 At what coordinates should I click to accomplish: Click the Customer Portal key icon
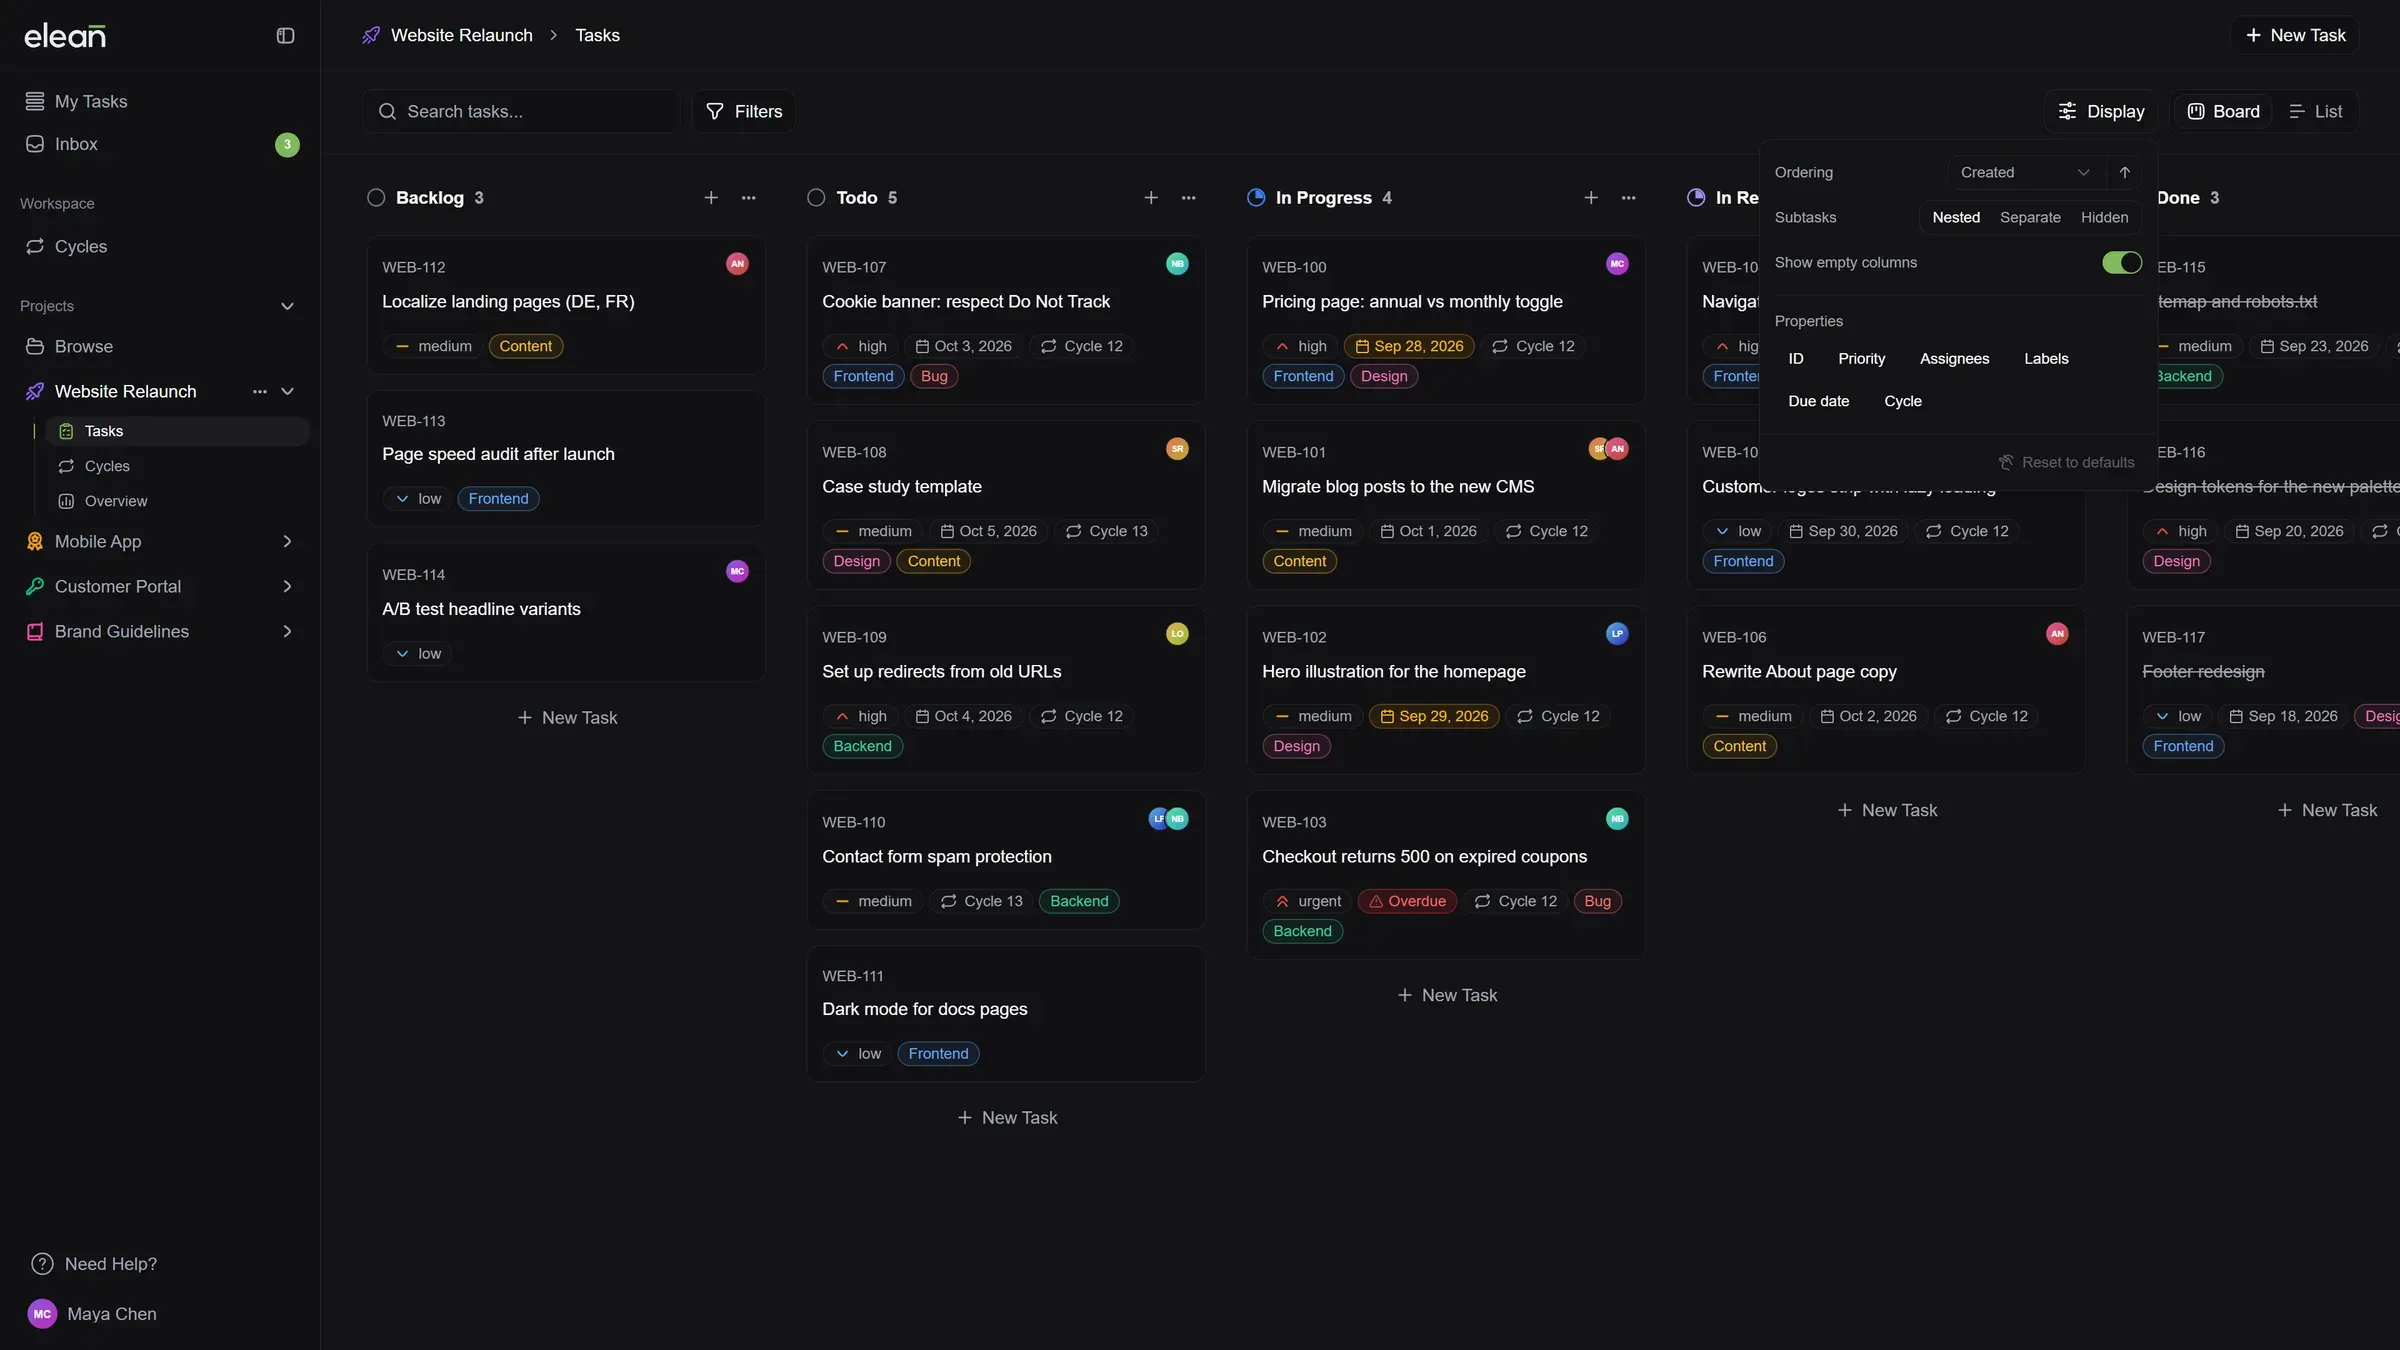point(35,586)
